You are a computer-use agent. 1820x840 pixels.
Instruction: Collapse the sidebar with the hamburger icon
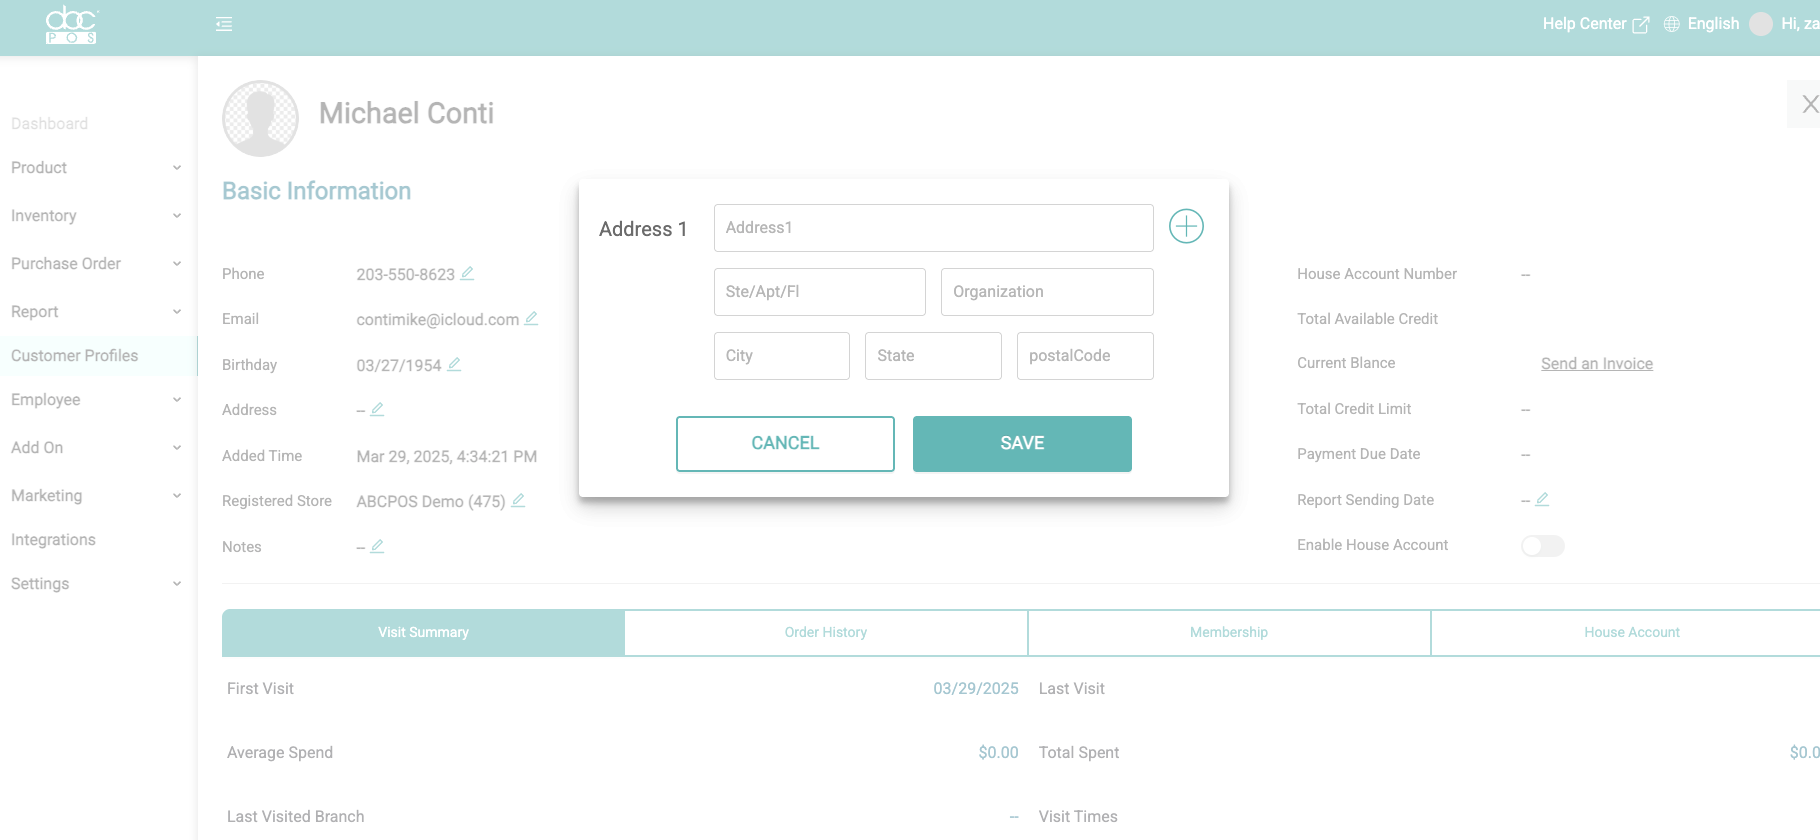pos(224,24)
